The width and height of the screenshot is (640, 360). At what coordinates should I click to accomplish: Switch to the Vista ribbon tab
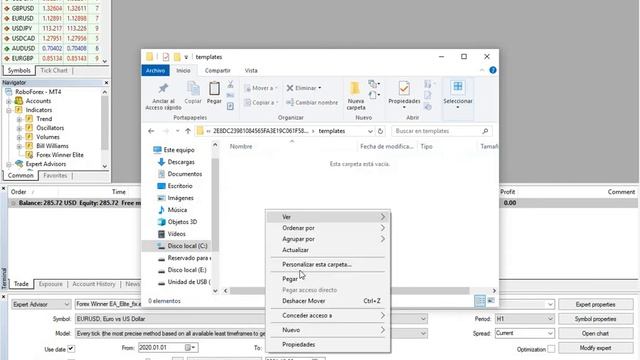[251, 71]
